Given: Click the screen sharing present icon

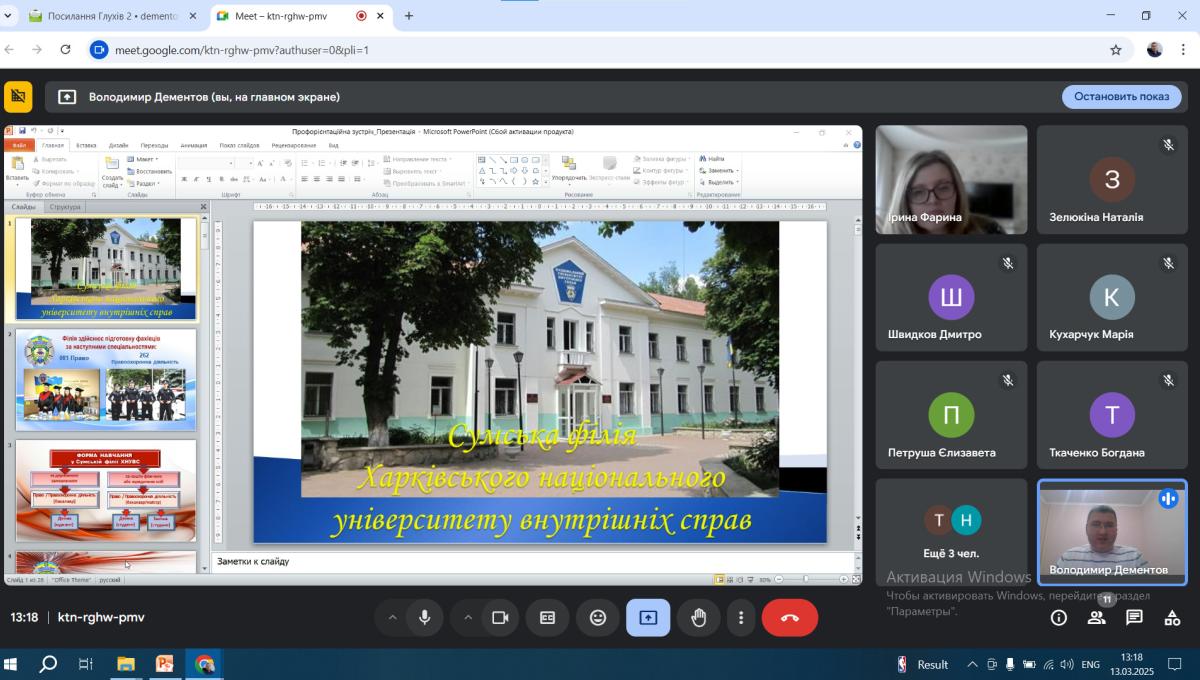Looking at the screenshot, I should pyautogui.click(x=648, y=618).
